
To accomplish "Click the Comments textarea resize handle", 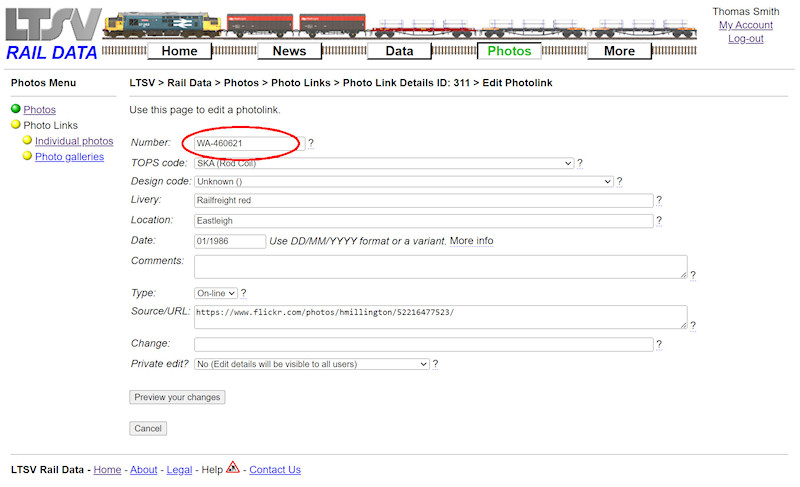I will point(683,274).
